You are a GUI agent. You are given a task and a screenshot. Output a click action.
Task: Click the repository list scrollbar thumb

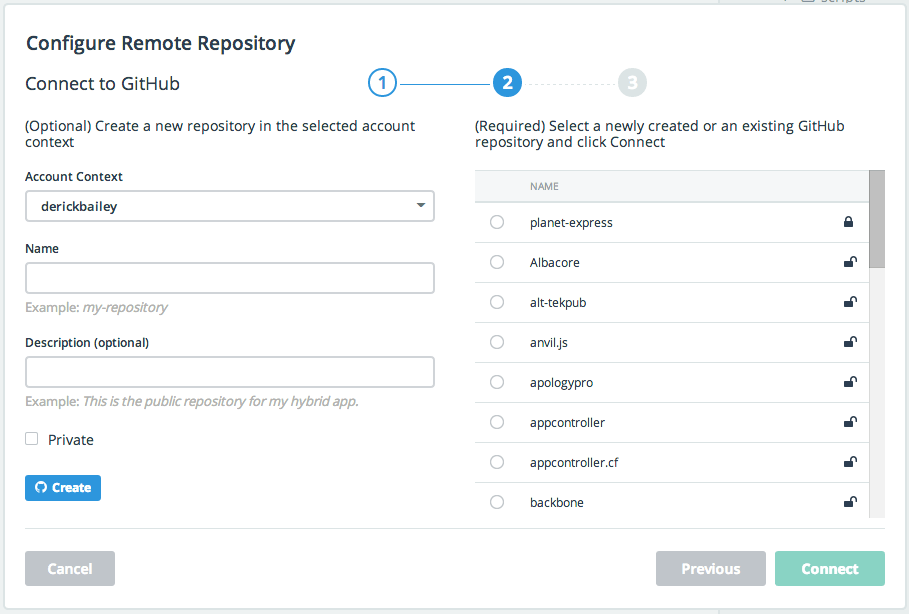[877, 219]
